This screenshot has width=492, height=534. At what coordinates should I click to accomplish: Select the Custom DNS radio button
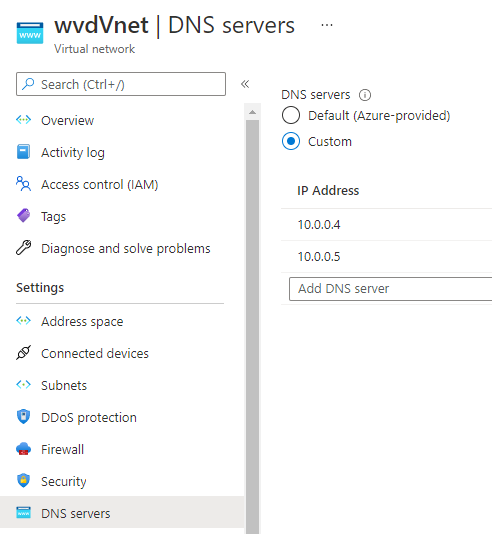point(291,141)
